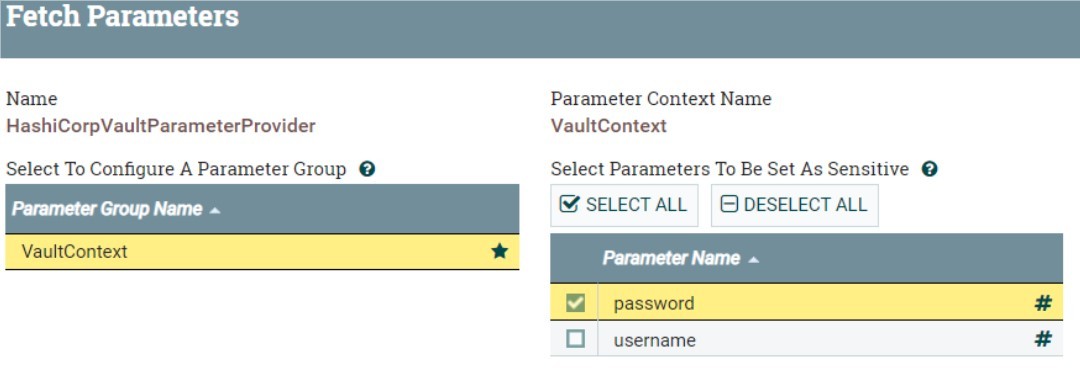1080x373 pixels.
Task: Open help icon beside Parameter Group label
Action: click(367, 169)
